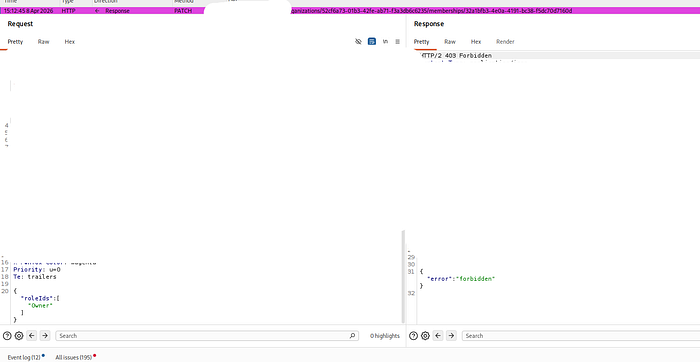Click line number 20 in the Request
700x362 pixels.
coord(5,291)
